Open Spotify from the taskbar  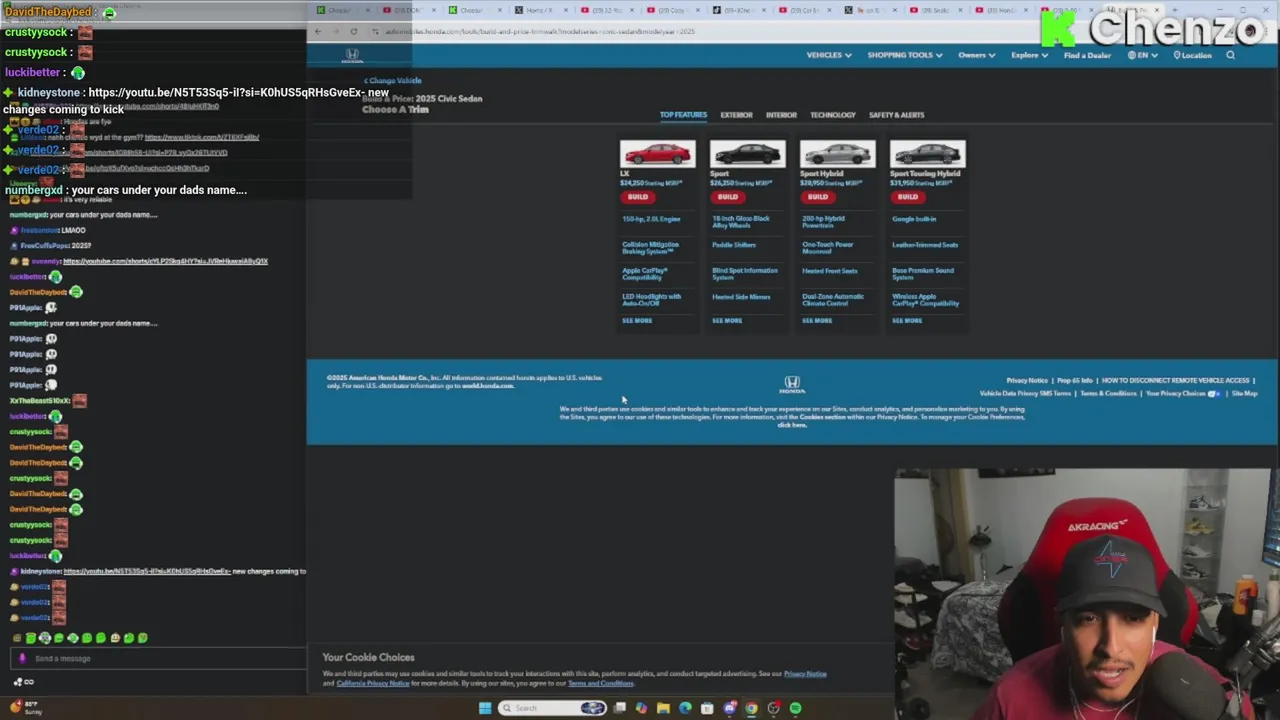(795, 708)
